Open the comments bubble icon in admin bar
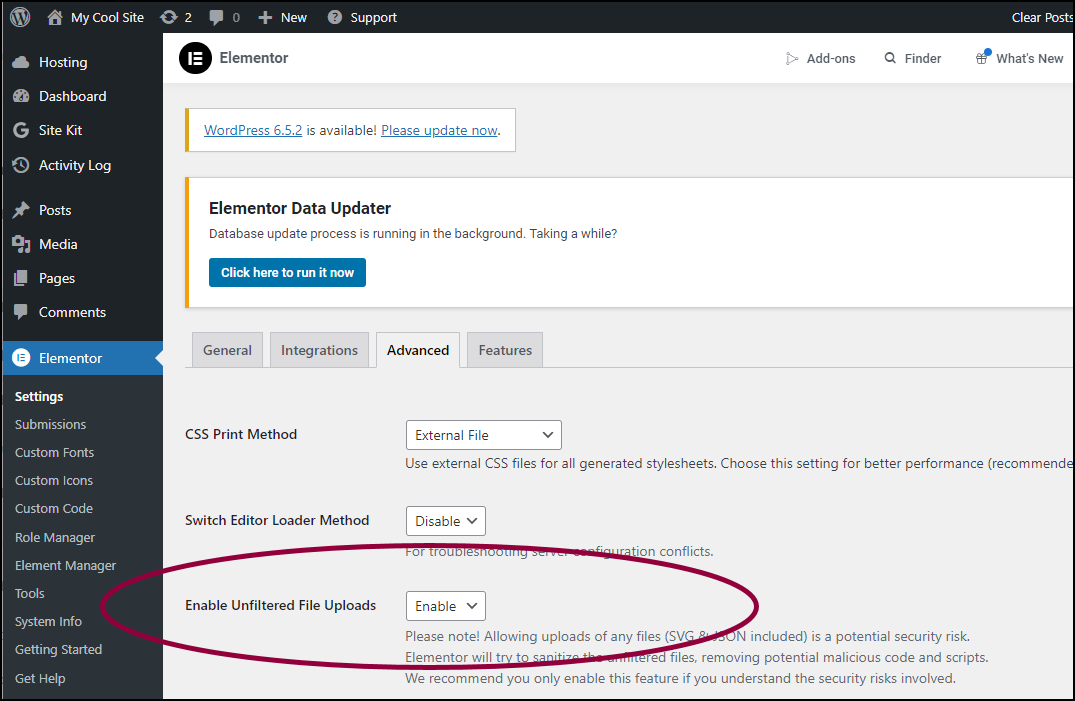 216,18
